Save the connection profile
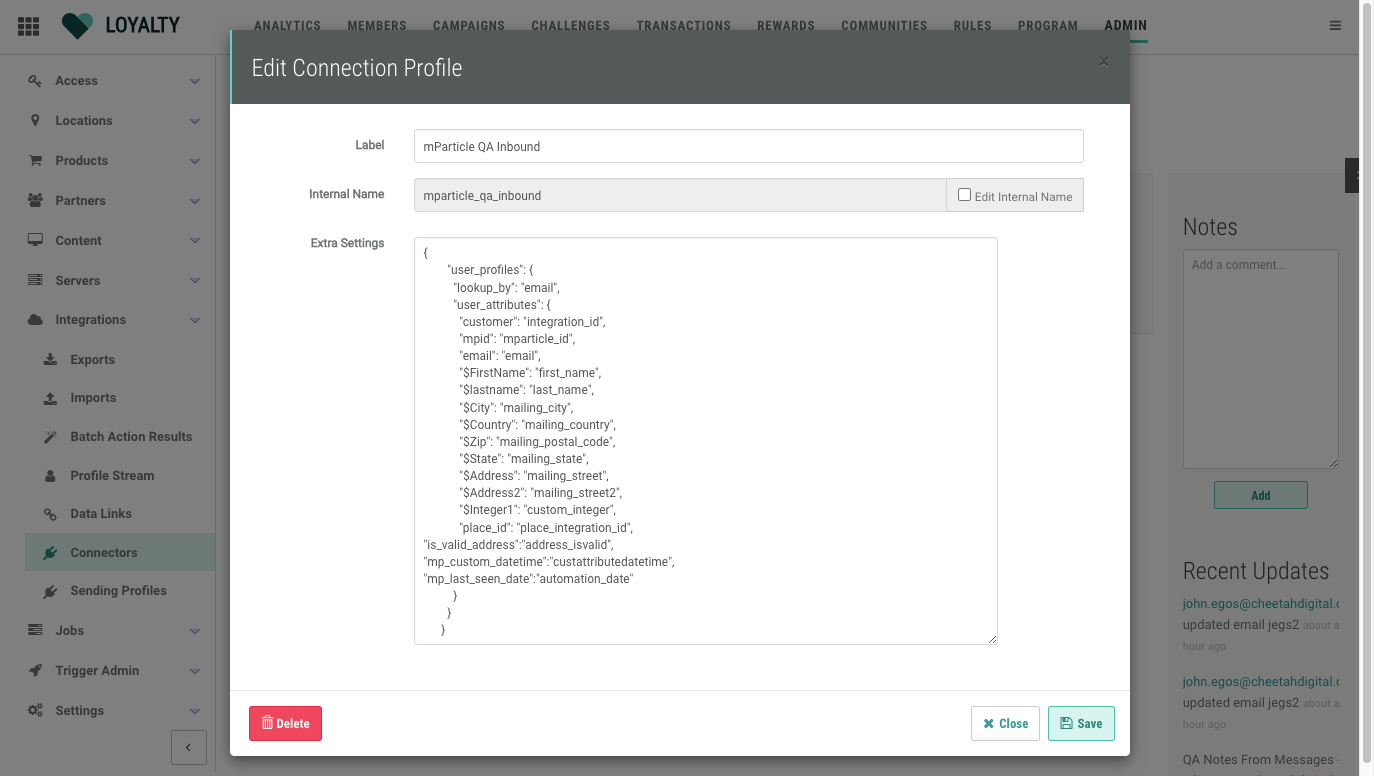This screenshot has height=776, width=1374. tap(1081, 724)
